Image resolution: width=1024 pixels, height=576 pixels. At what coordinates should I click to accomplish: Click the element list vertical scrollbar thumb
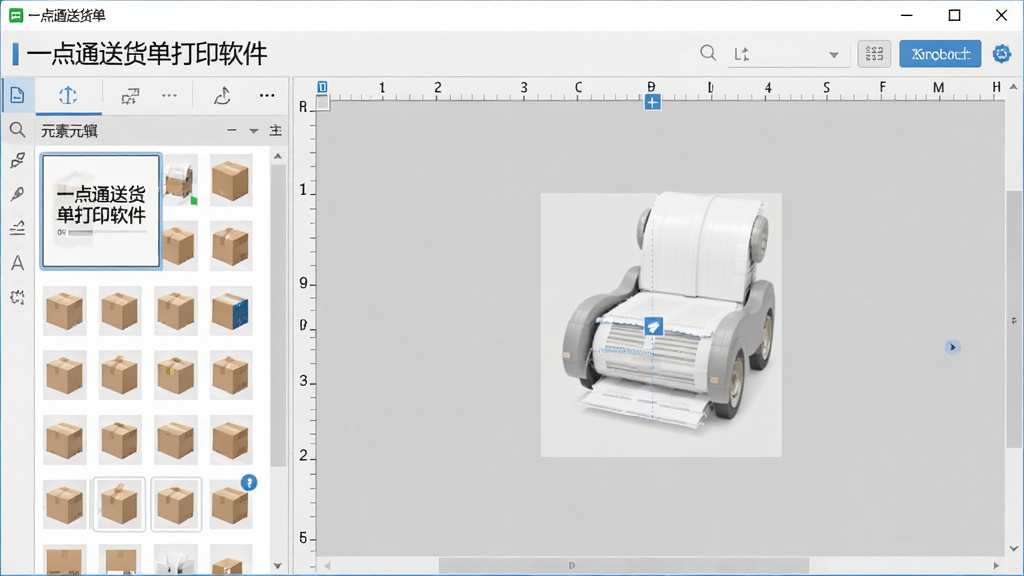coord(278,315)
